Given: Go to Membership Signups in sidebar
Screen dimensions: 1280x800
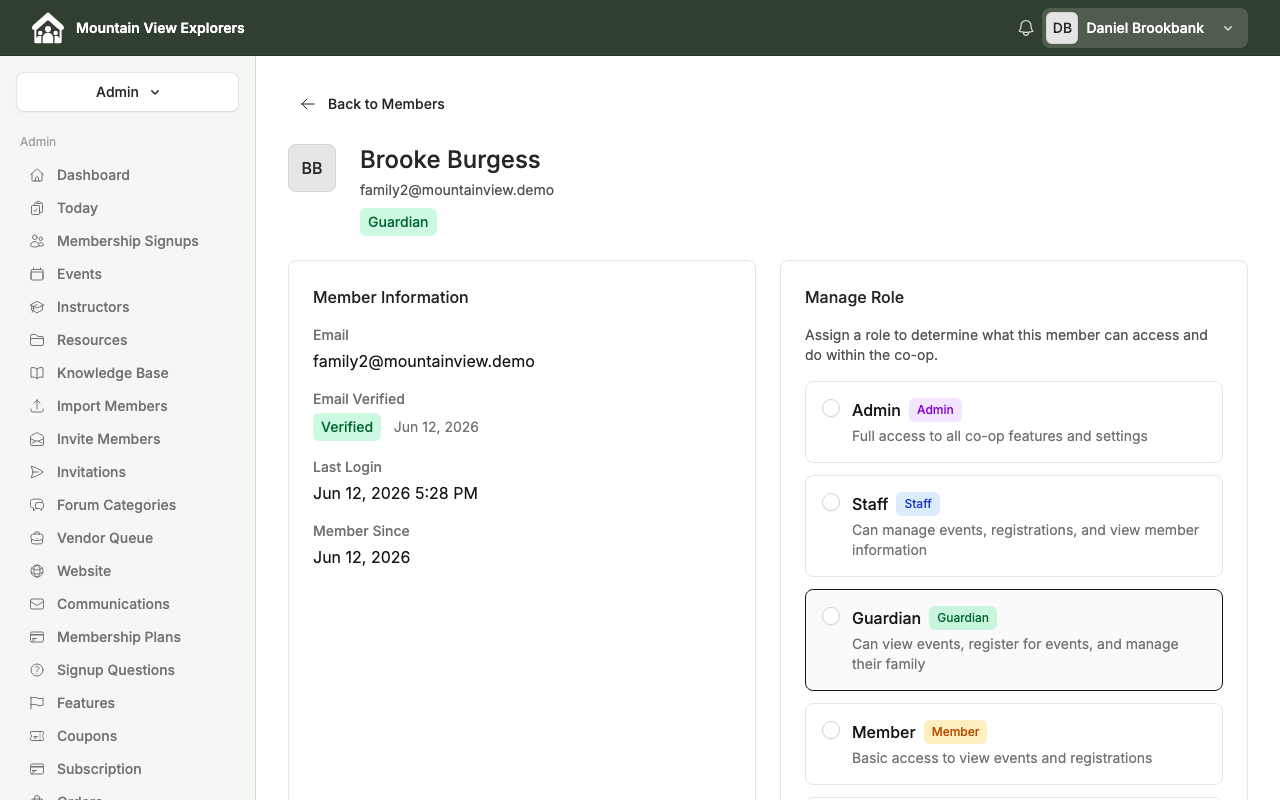Looking at the screenshot, I should coord(127,241).
